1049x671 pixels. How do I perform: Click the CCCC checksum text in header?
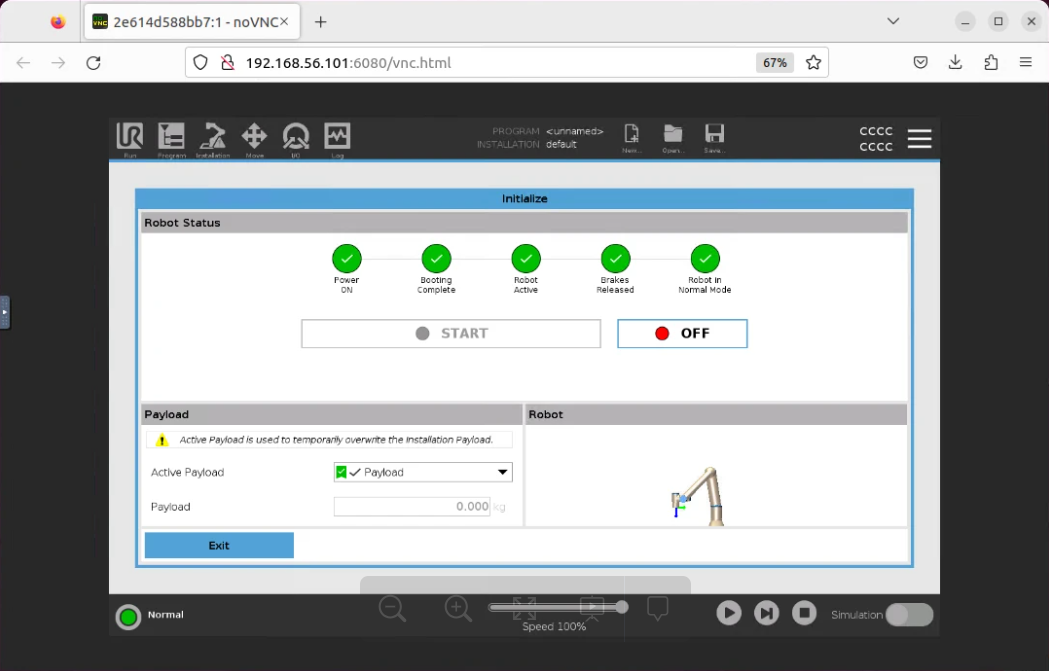(876, 138)
